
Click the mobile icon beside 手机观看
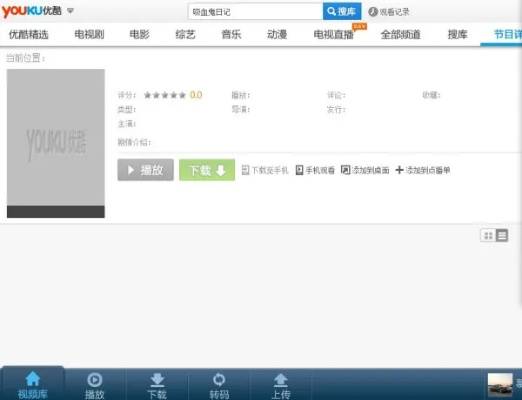pyautogui.click(x=299, y=170)
